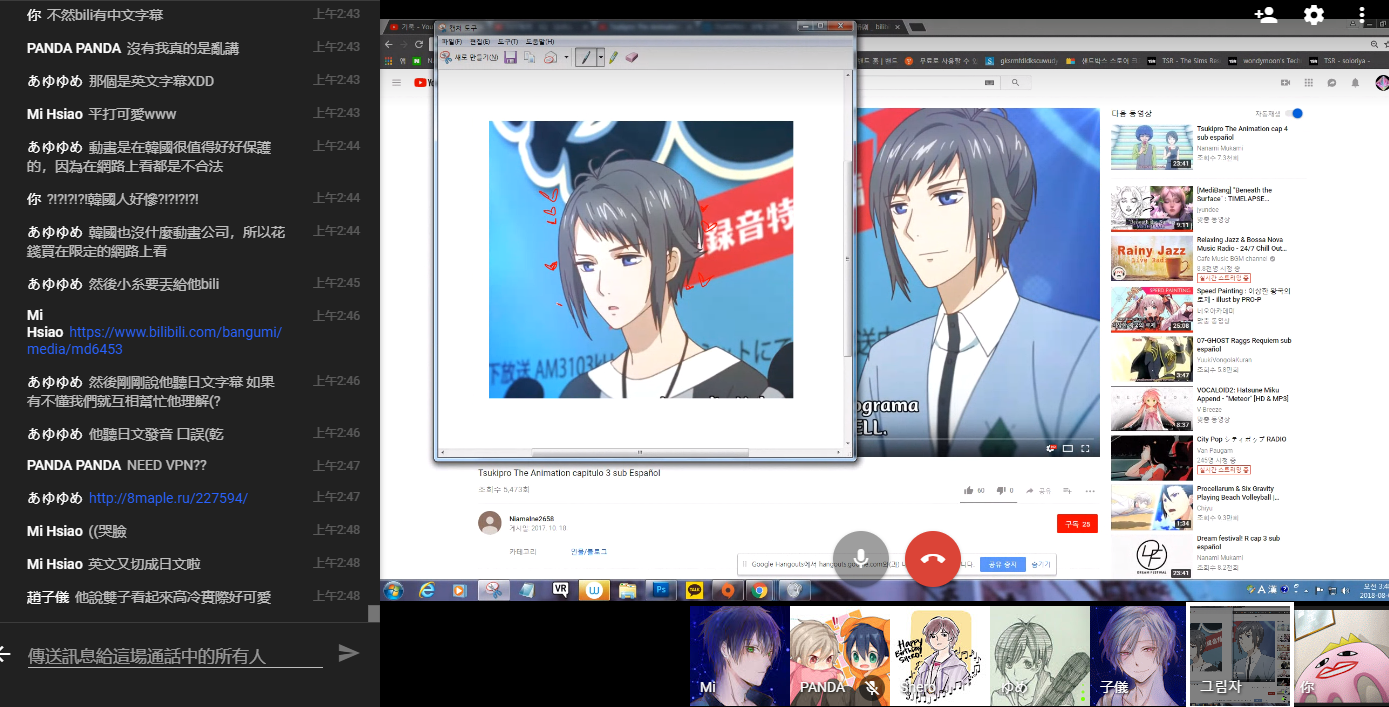Open YouTube account avatar
1389x707 pixels.
[x=1382, y=83]
